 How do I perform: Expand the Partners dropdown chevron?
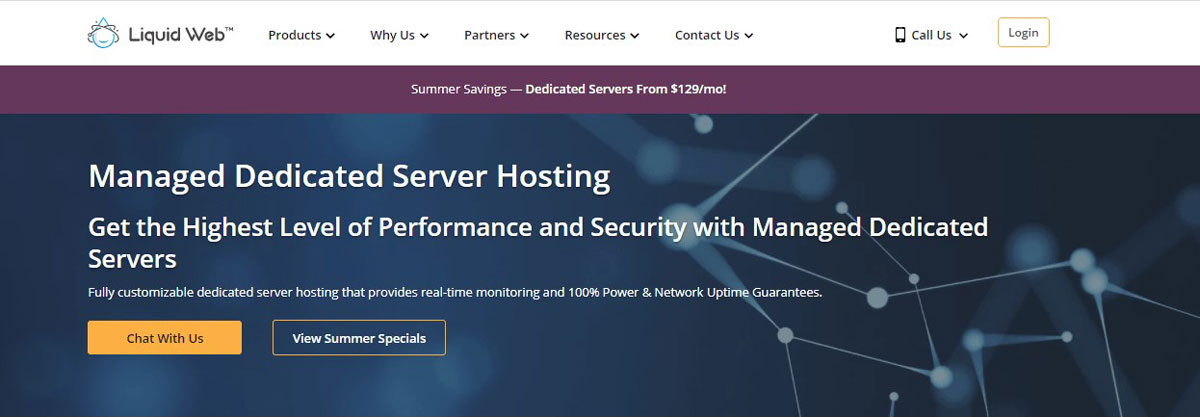[524, 36]
